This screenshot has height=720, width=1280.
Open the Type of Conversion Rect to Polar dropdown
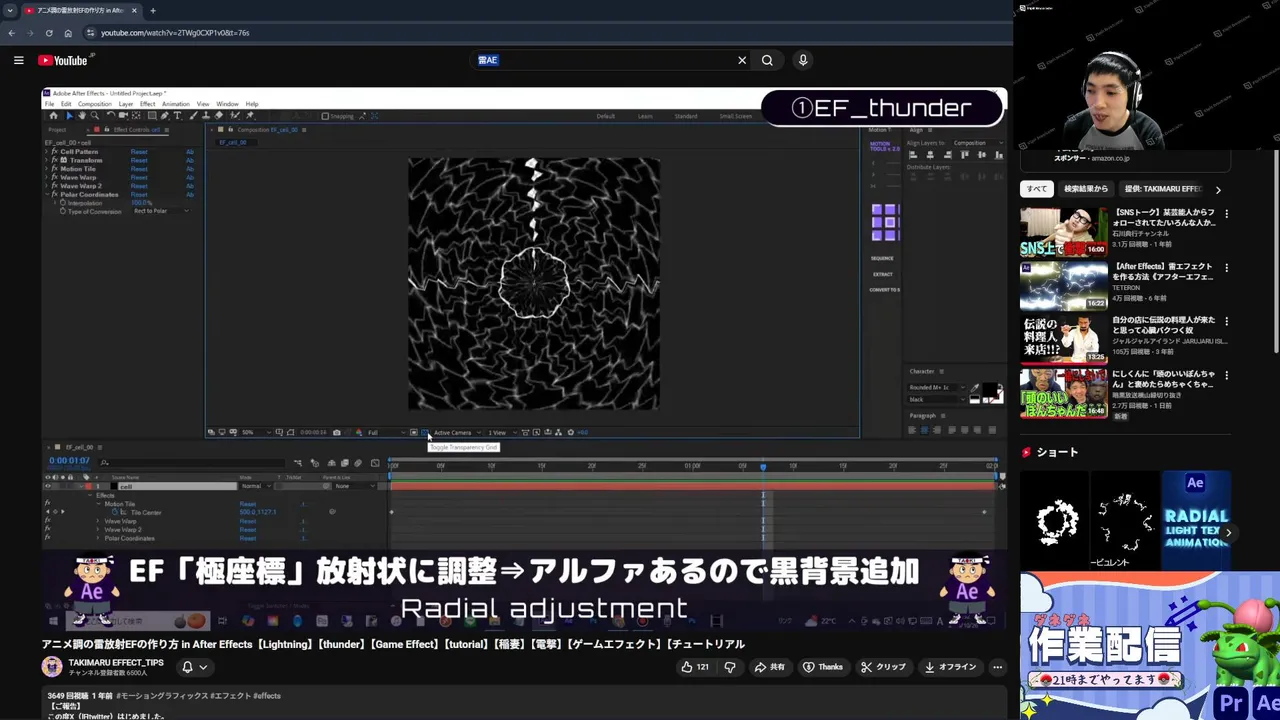(x=160, y=211)
